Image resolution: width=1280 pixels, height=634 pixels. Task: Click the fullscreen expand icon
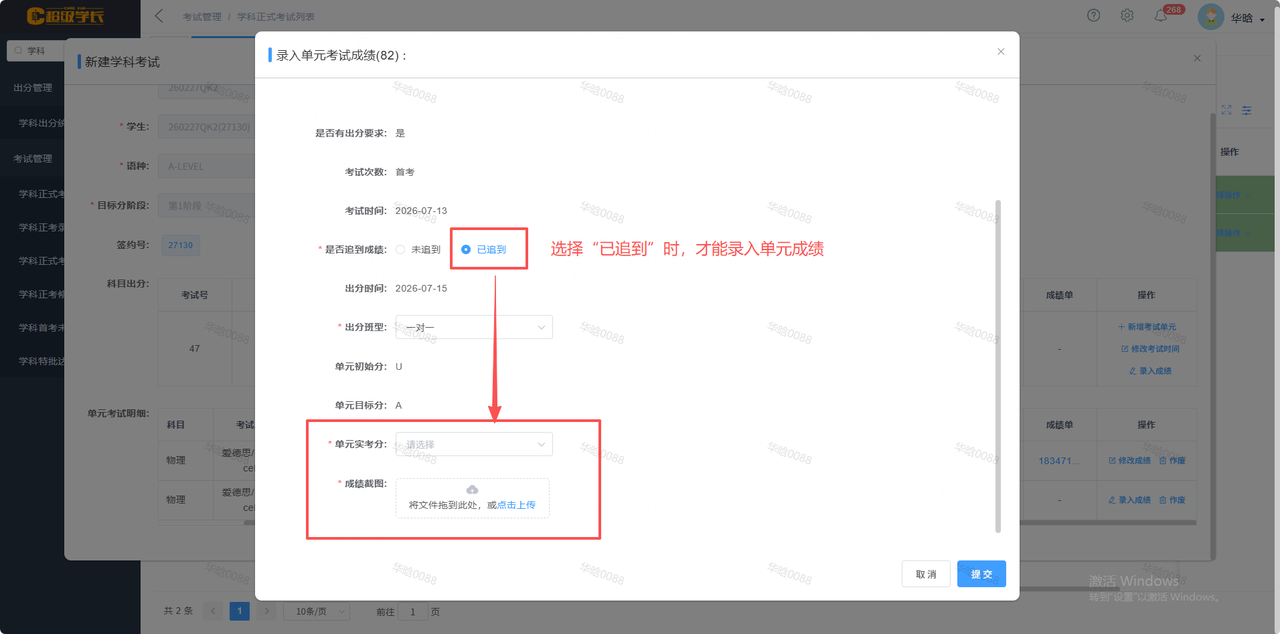[x=1226, y=110]
